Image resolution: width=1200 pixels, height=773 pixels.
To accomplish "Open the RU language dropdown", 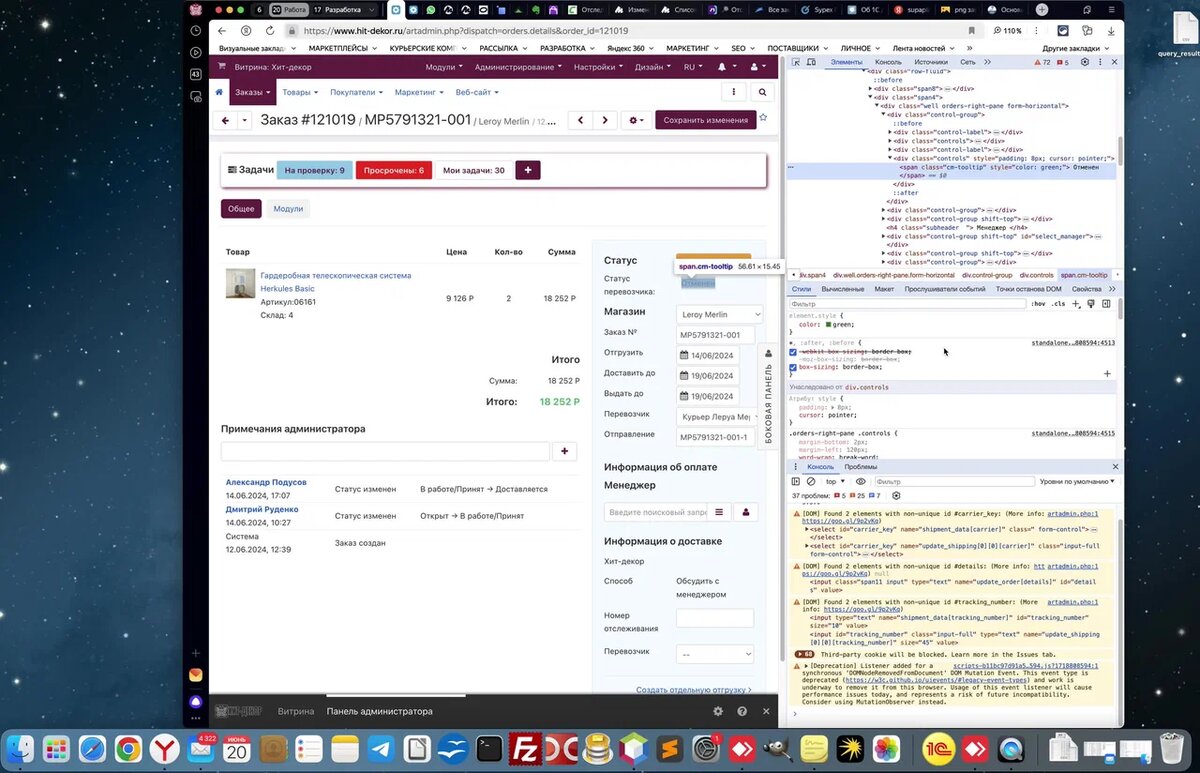I will coord(693,67).
